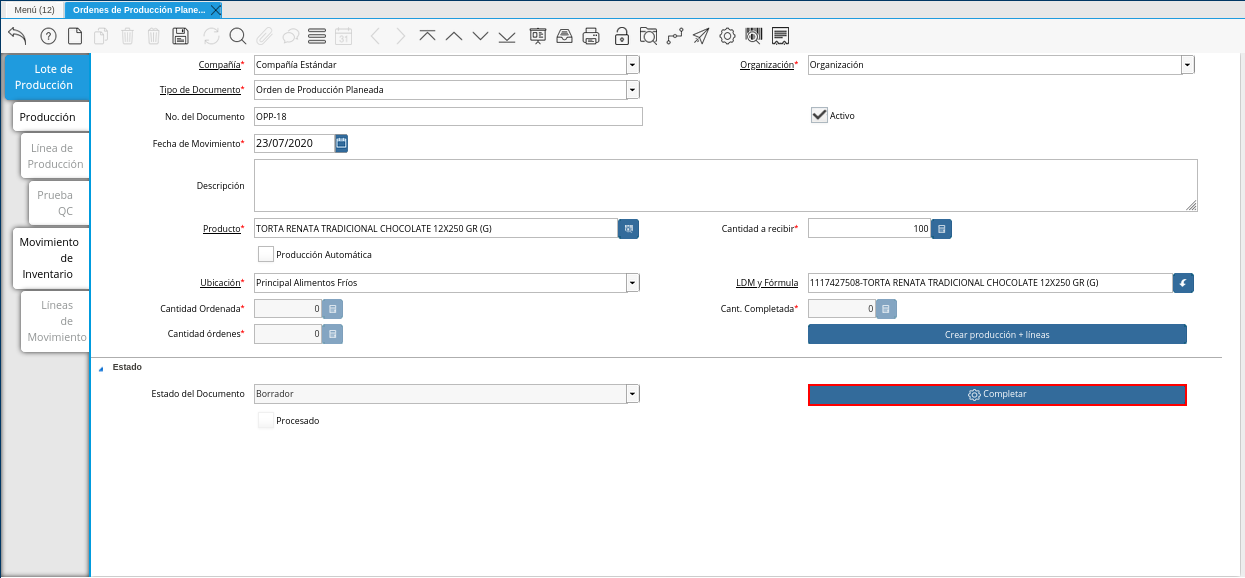Switch to the Producción tab
This screenshot has height=578, width=1245.
[x=48, y=117]
